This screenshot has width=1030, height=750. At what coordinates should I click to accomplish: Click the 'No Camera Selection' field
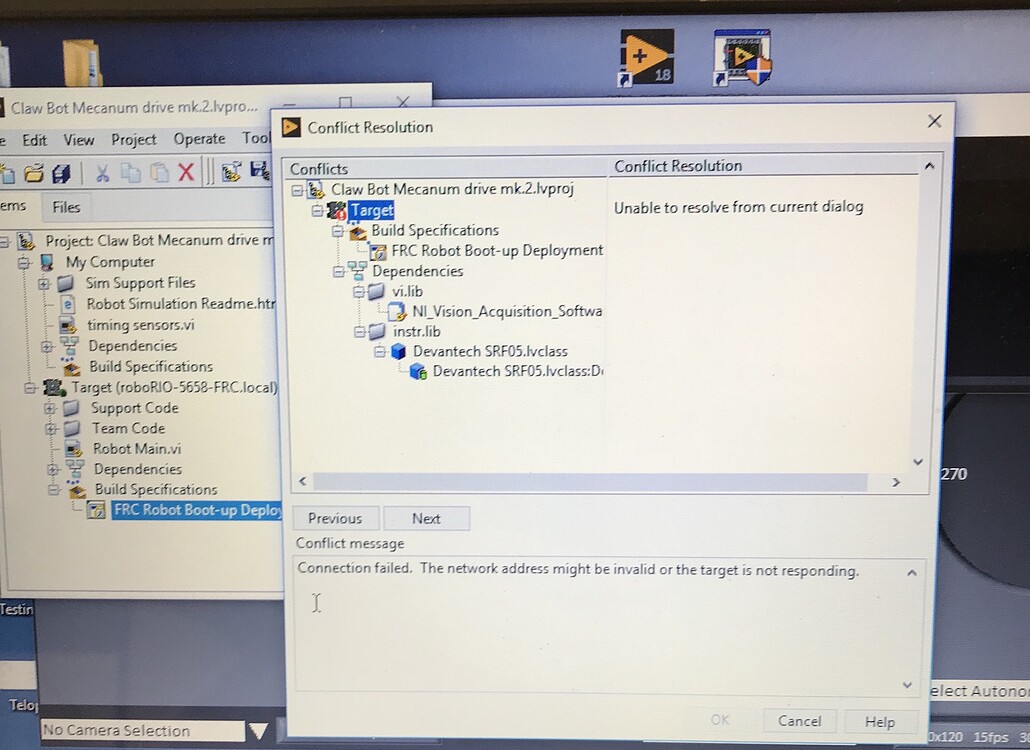(x=143, y=730)
